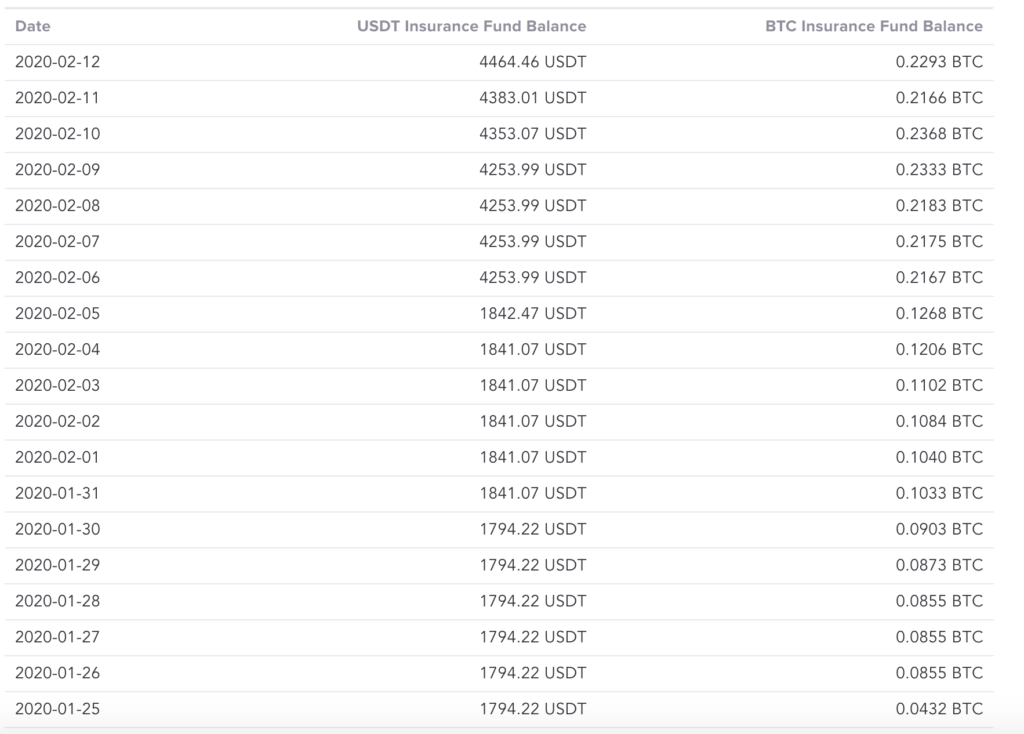Select the 2020-01-25 date cell

pyautogui.click(x=57, y=709)
